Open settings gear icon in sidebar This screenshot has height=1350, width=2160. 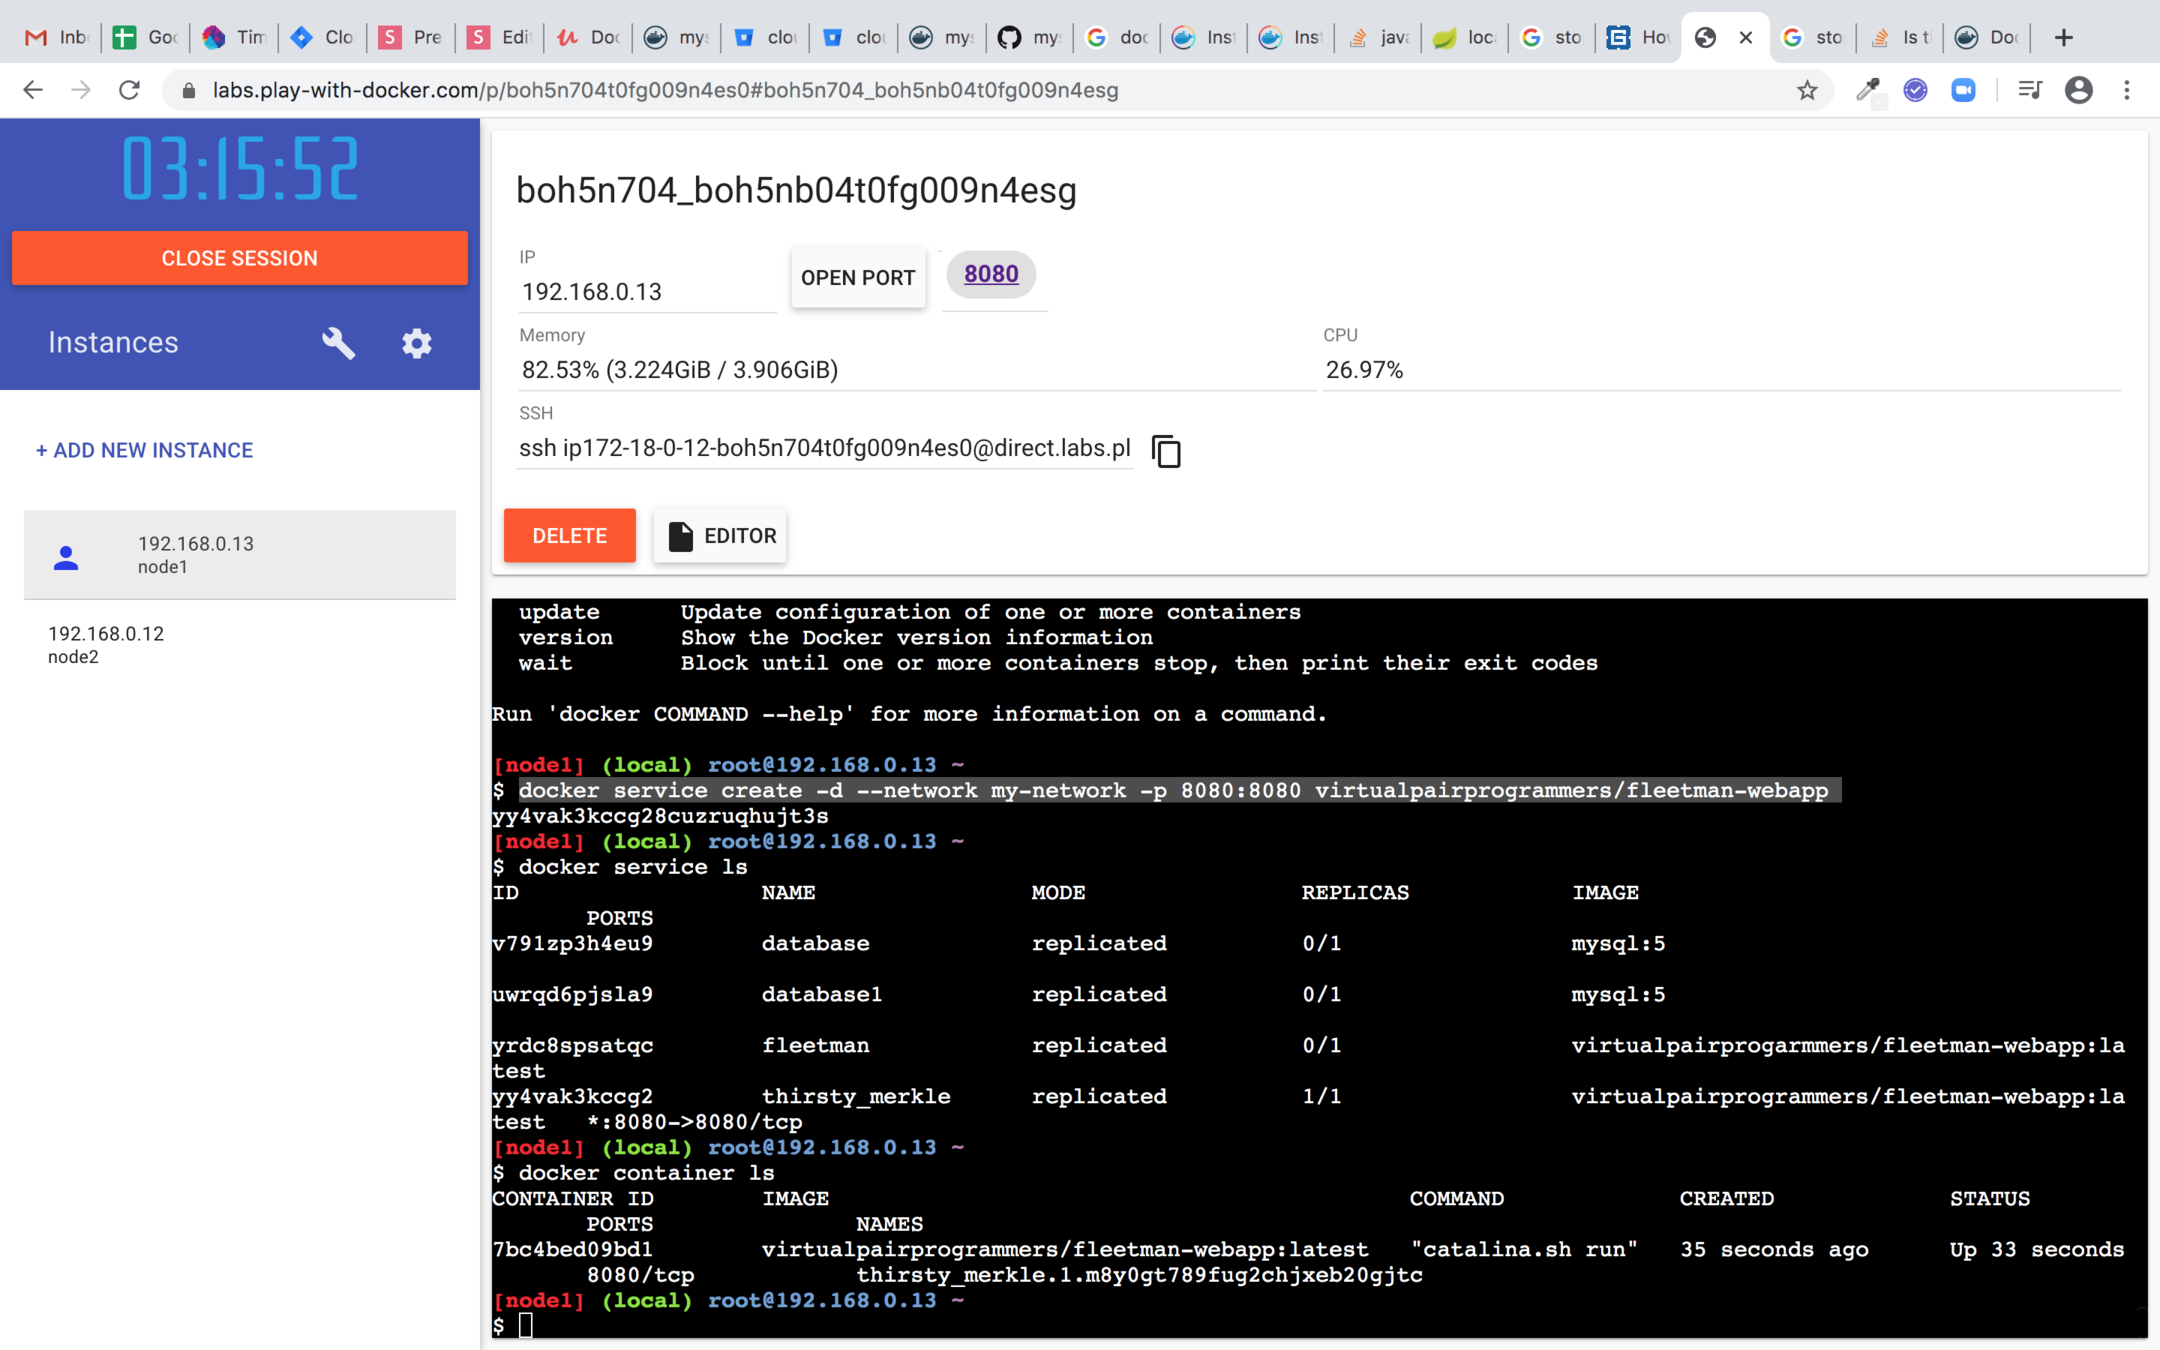(x=416, y=343)
